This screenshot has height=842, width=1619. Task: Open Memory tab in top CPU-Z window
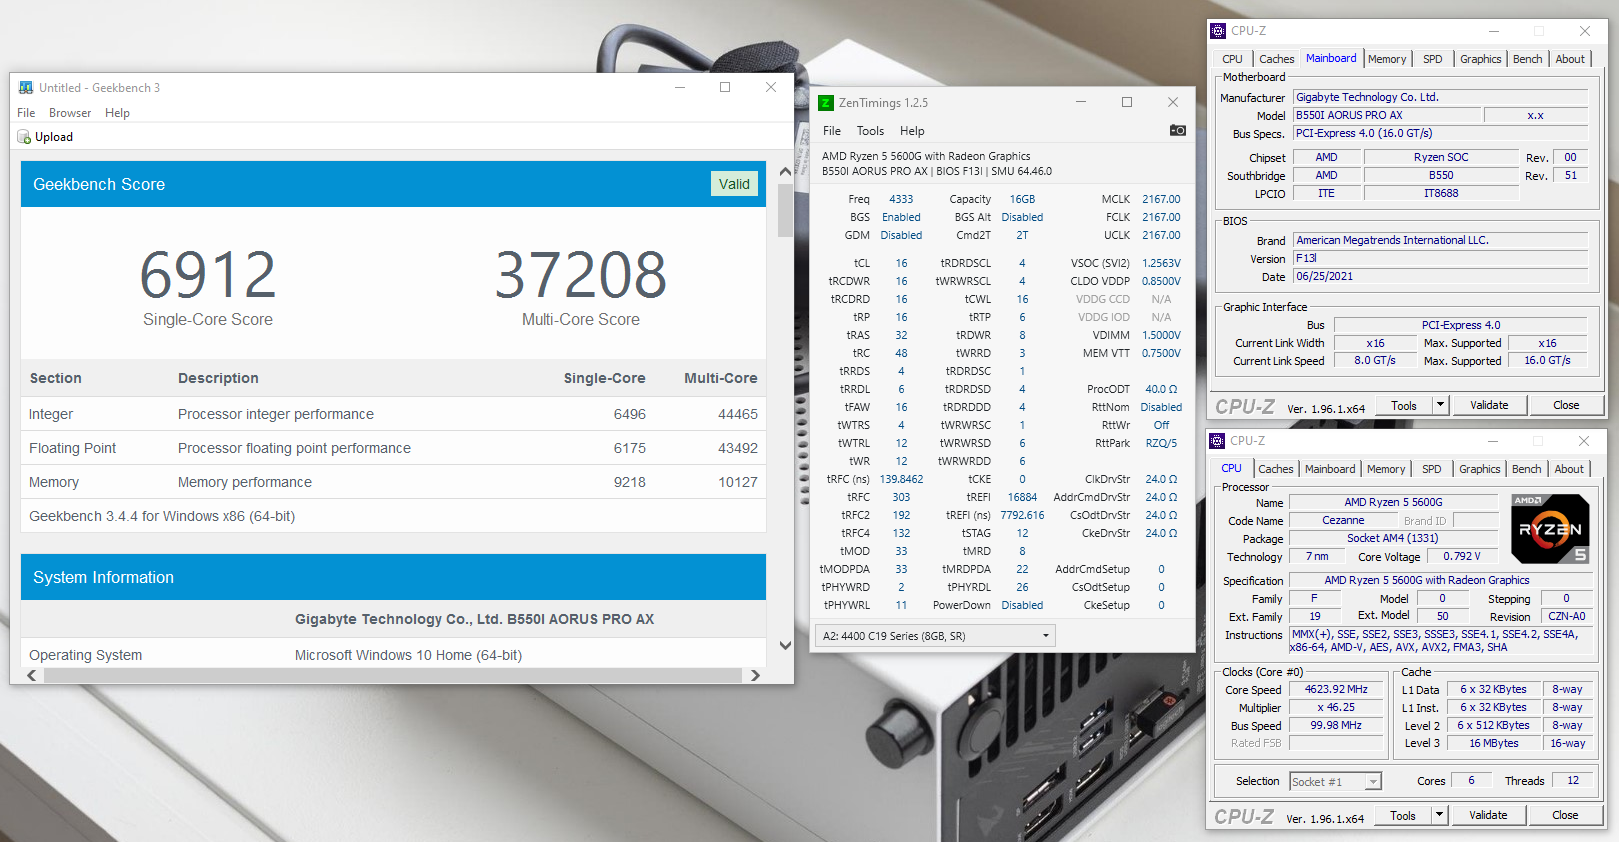pos(1386,59)
